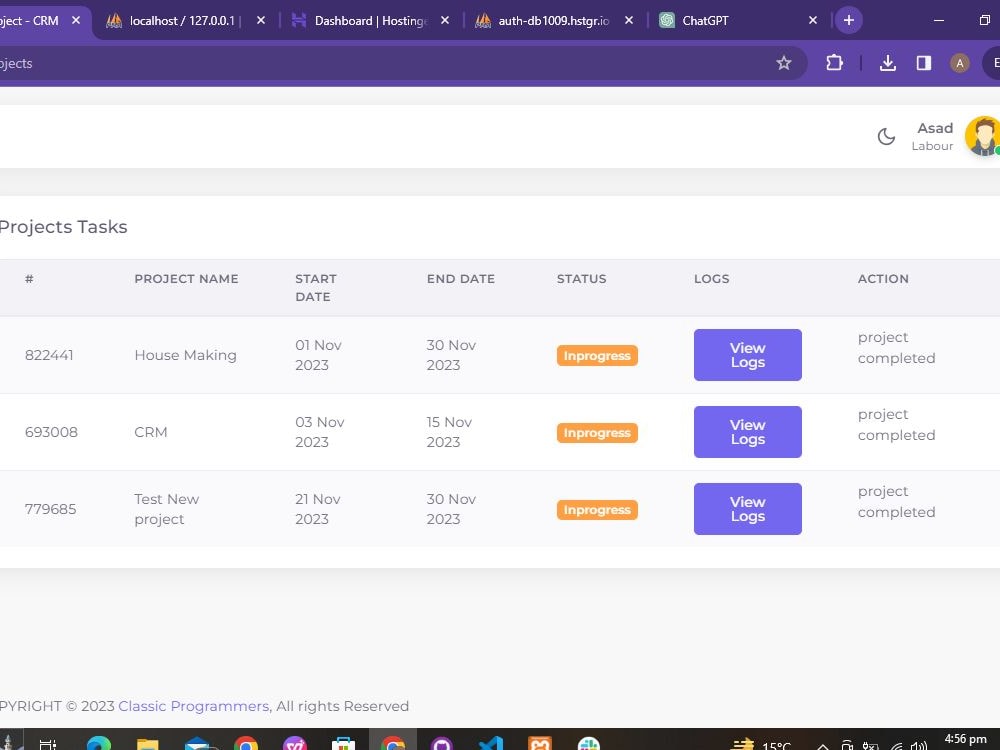Bookmark this page with the star icon
This screenshot has height=750, width=1000.
tap(784, 62)
